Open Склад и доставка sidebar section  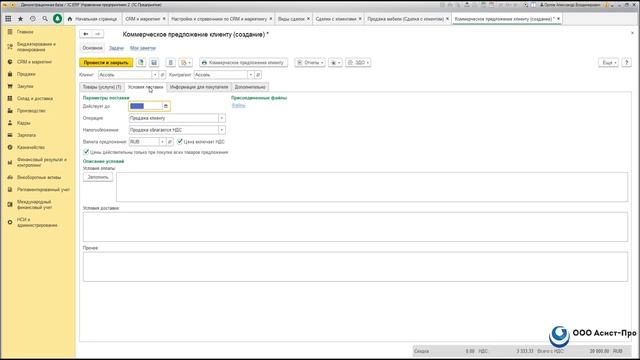pyautogui.click(x=35, y=98)
